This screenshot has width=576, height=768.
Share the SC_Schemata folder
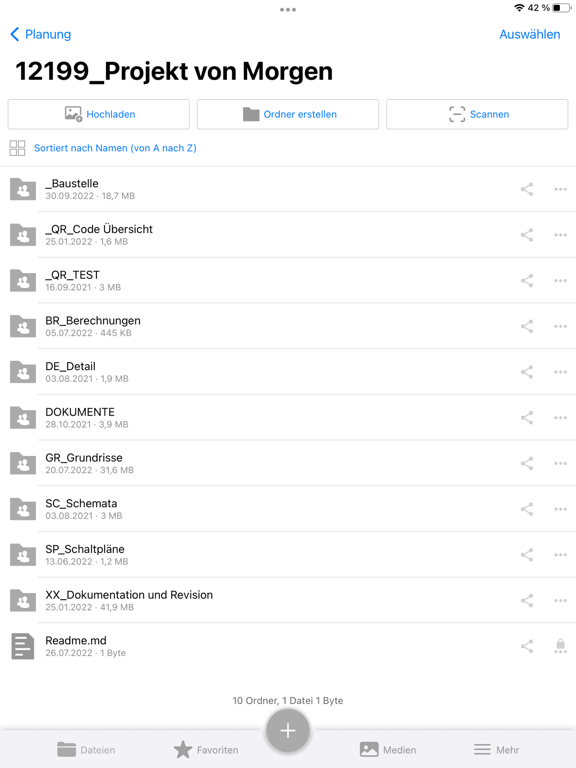[x=527, y=509]
